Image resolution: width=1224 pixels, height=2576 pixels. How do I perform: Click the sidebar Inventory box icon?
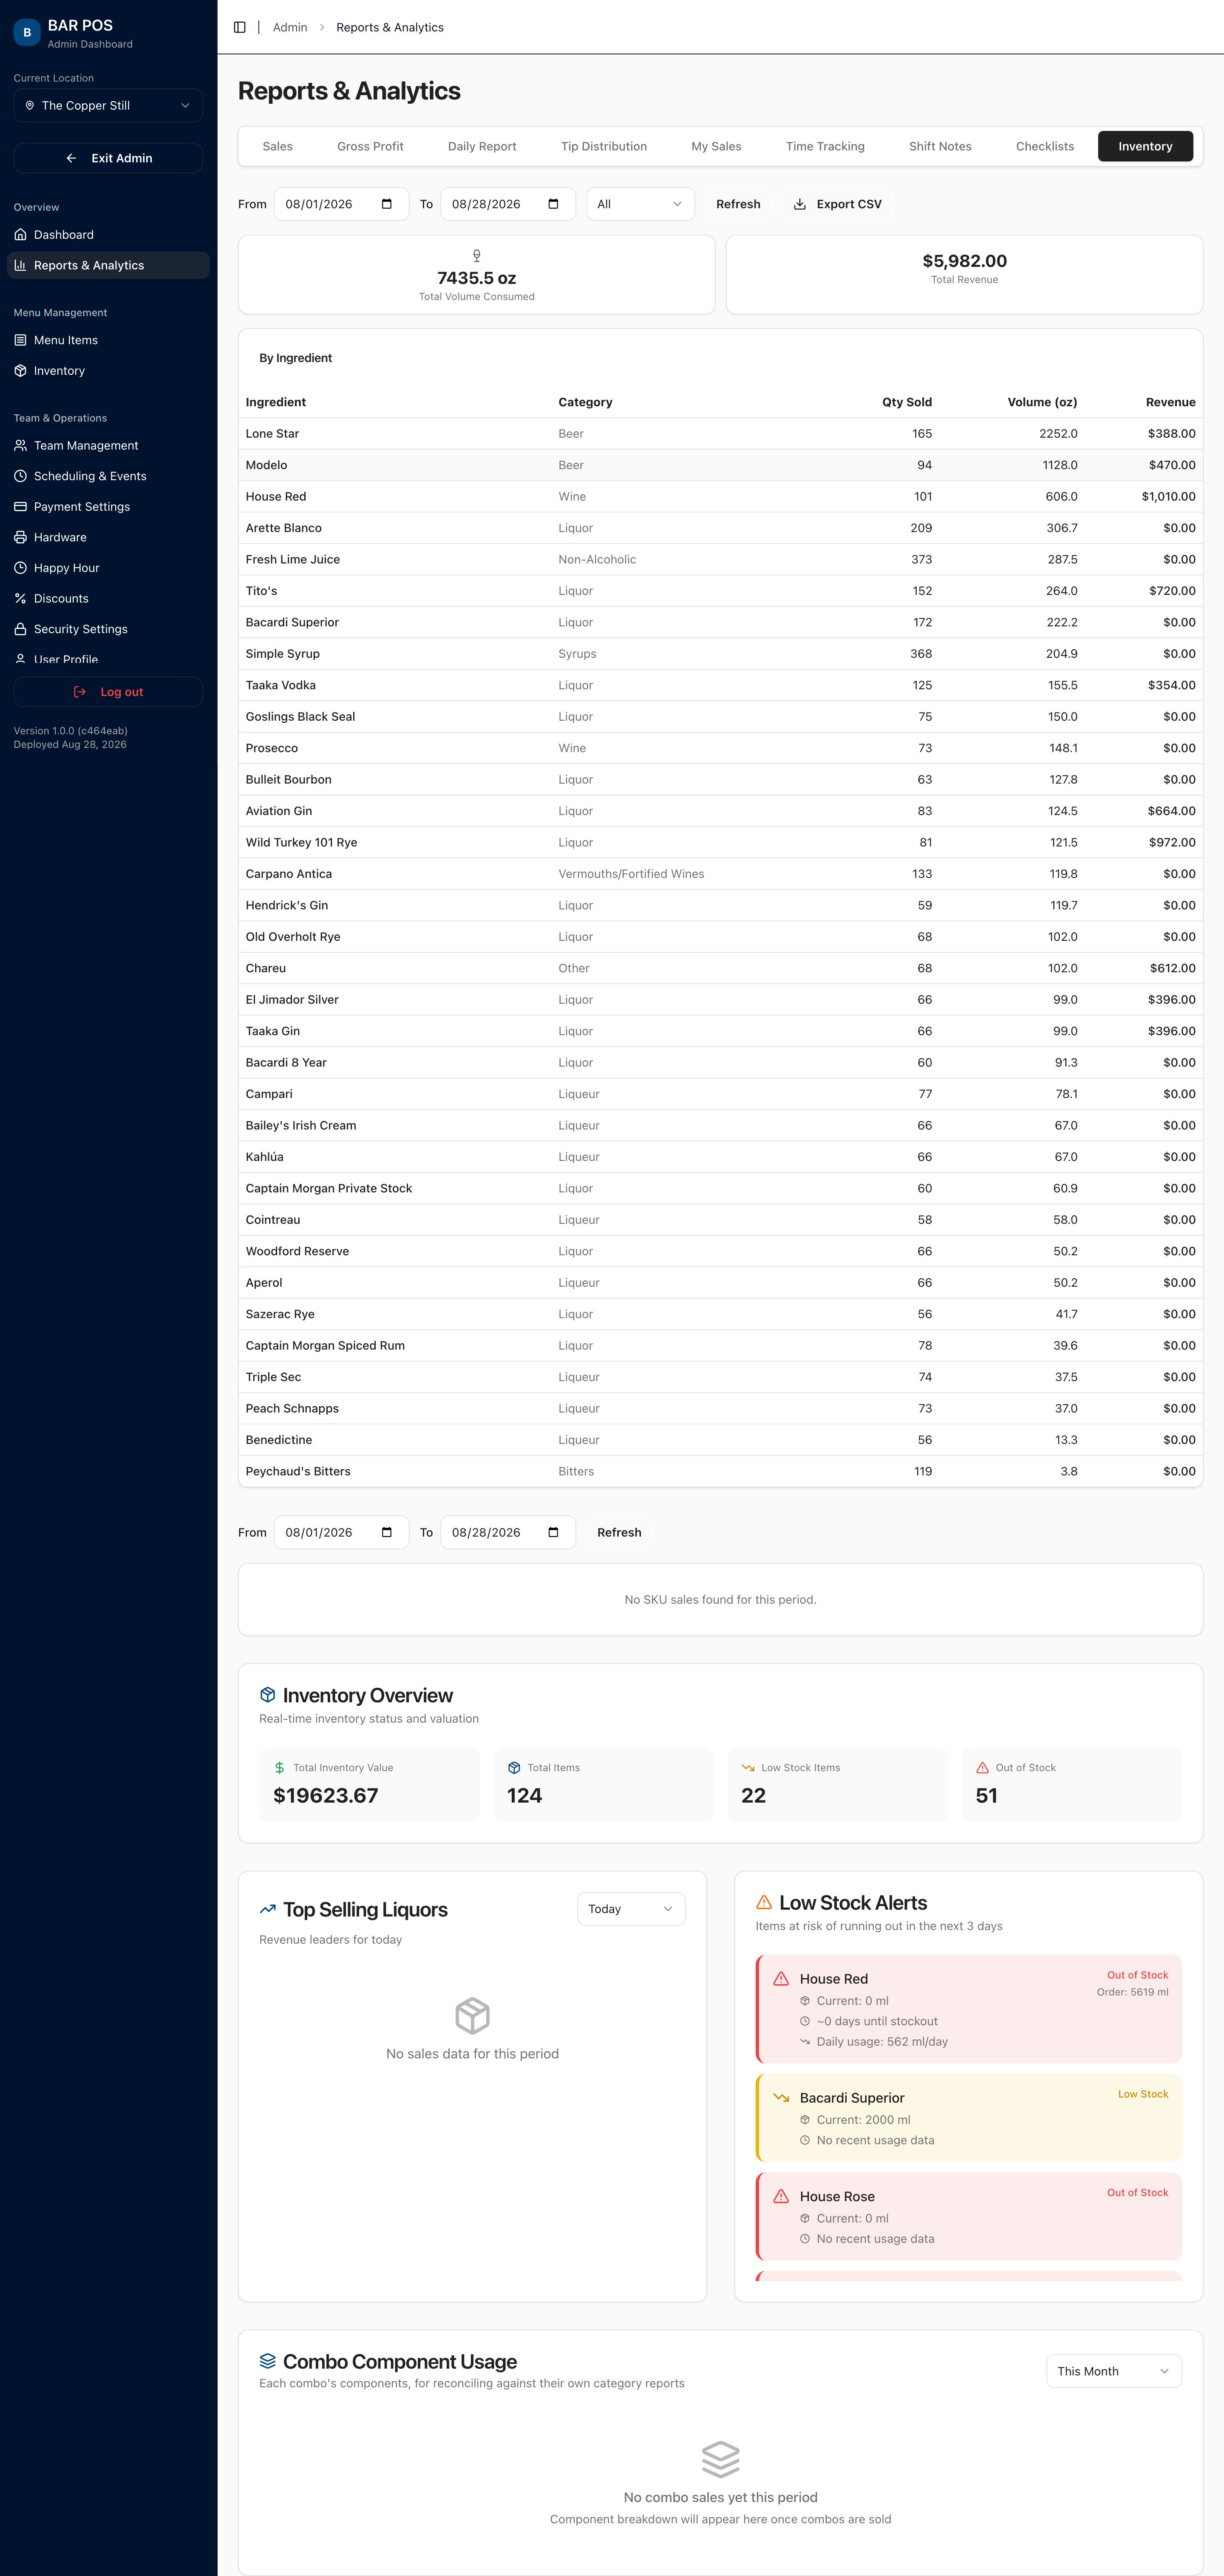click(20, 371)
